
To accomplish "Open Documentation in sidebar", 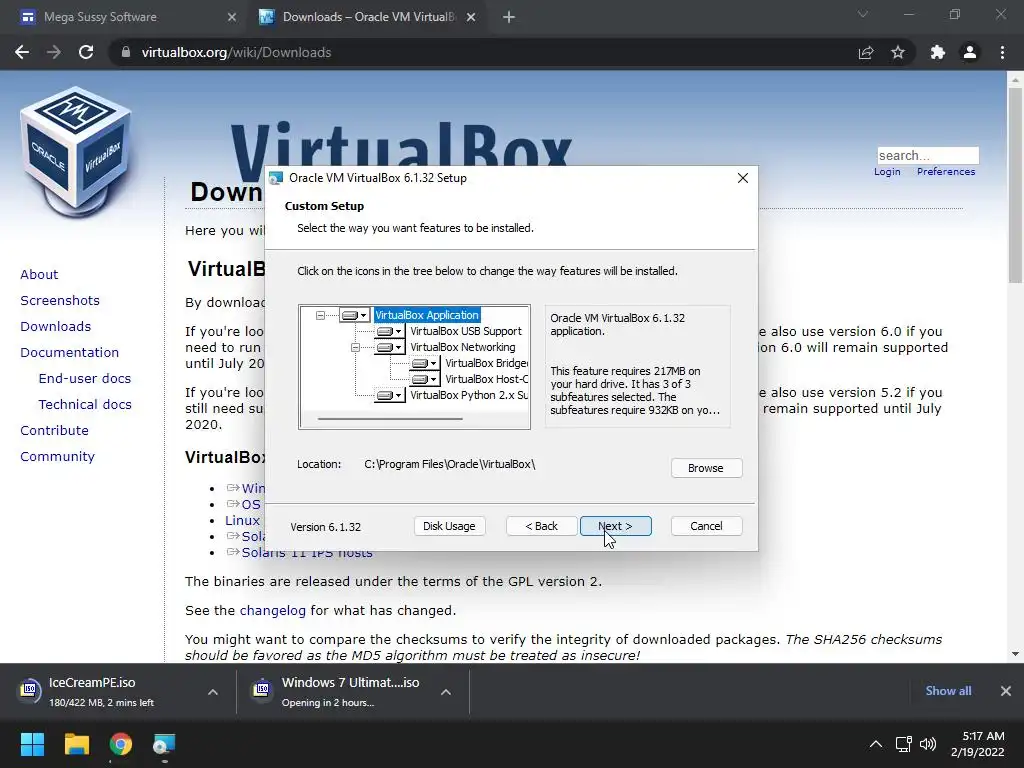I will tap(69, 353).
